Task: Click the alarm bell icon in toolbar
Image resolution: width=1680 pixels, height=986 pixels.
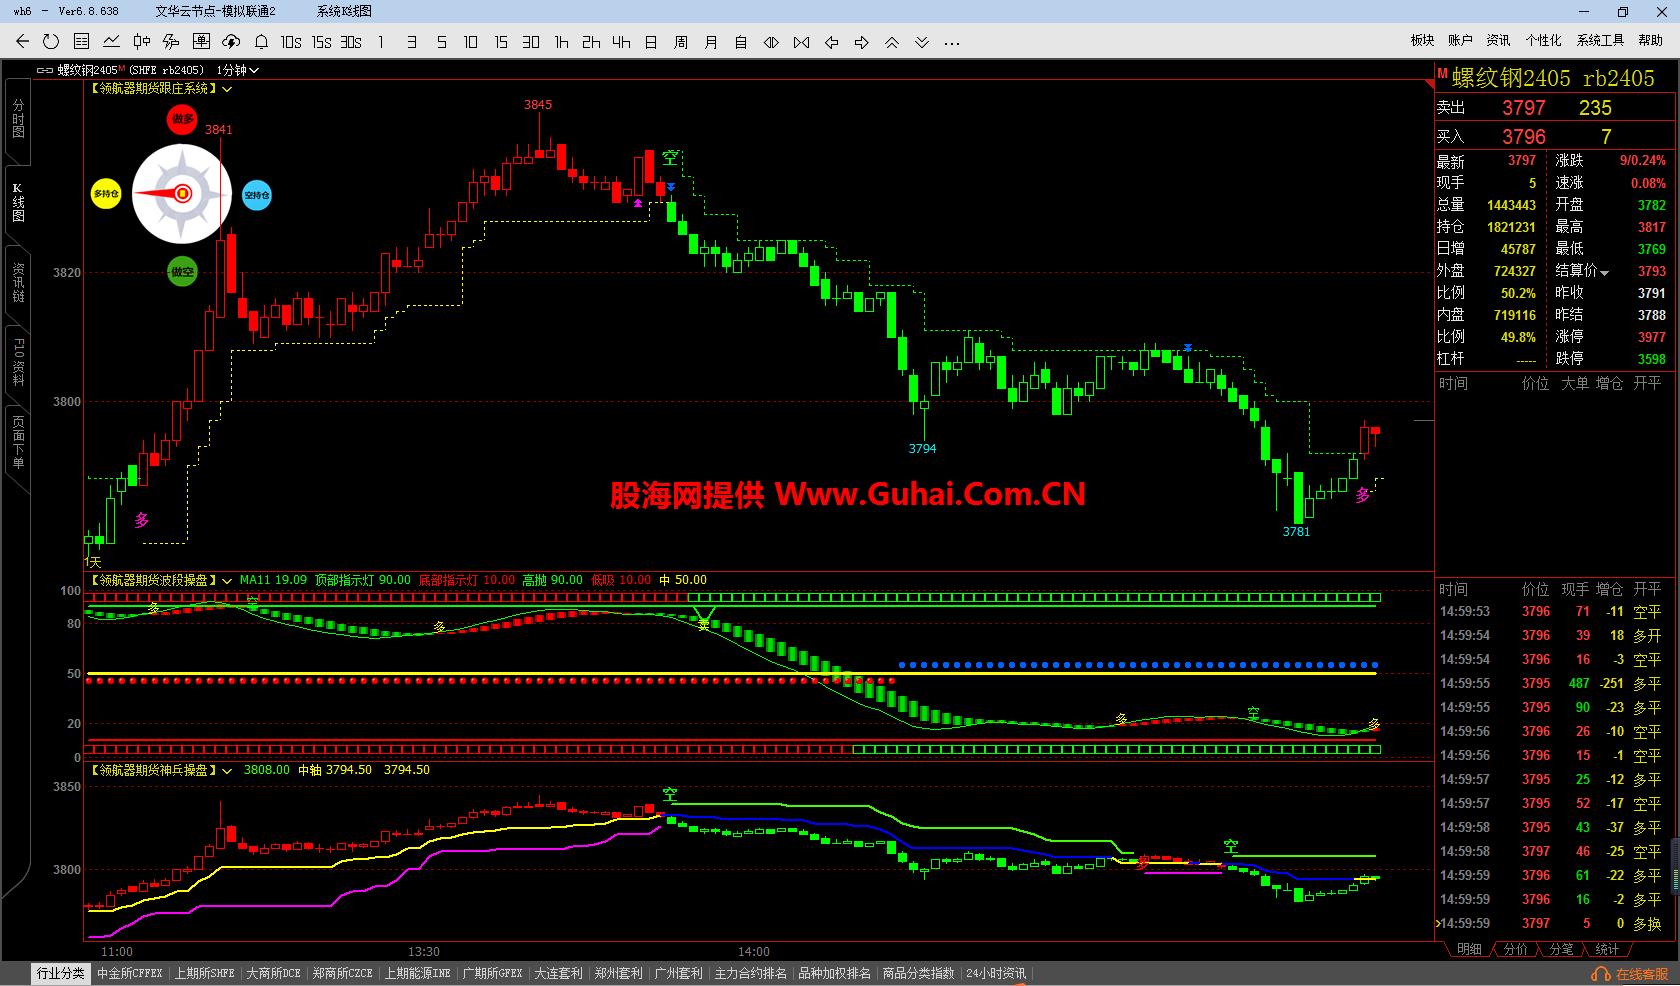Action: [x=260, y=42]
